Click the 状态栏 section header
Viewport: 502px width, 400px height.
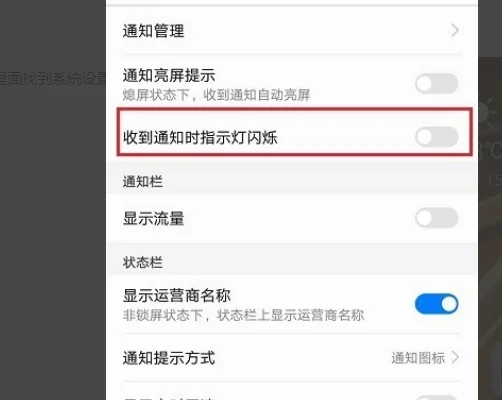(x=143, y=262)
